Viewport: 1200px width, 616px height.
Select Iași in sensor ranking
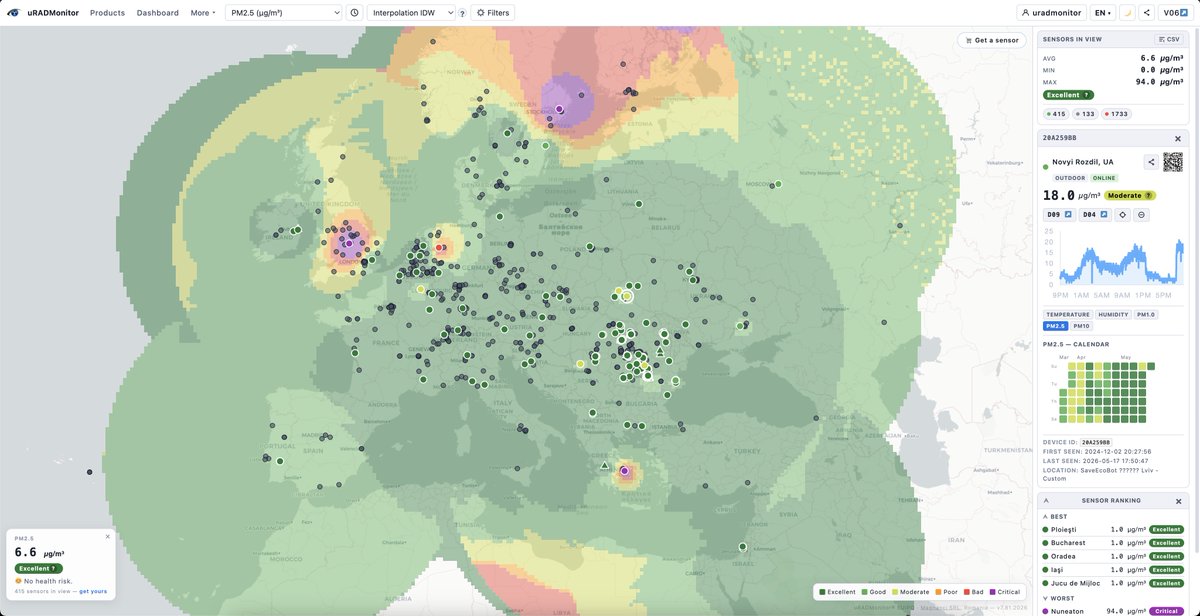coord(1112,569)
